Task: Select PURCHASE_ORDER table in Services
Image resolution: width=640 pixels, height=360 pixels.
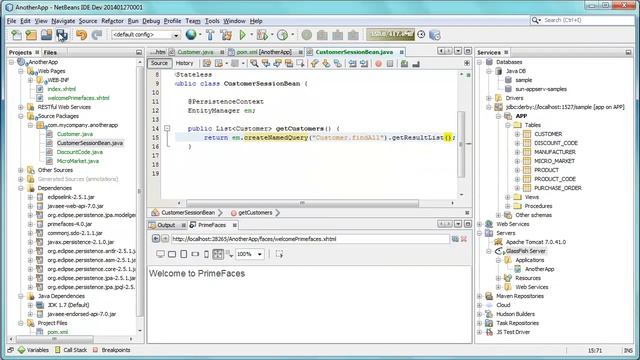Action: pyautogui.click(x=558, y=188)
